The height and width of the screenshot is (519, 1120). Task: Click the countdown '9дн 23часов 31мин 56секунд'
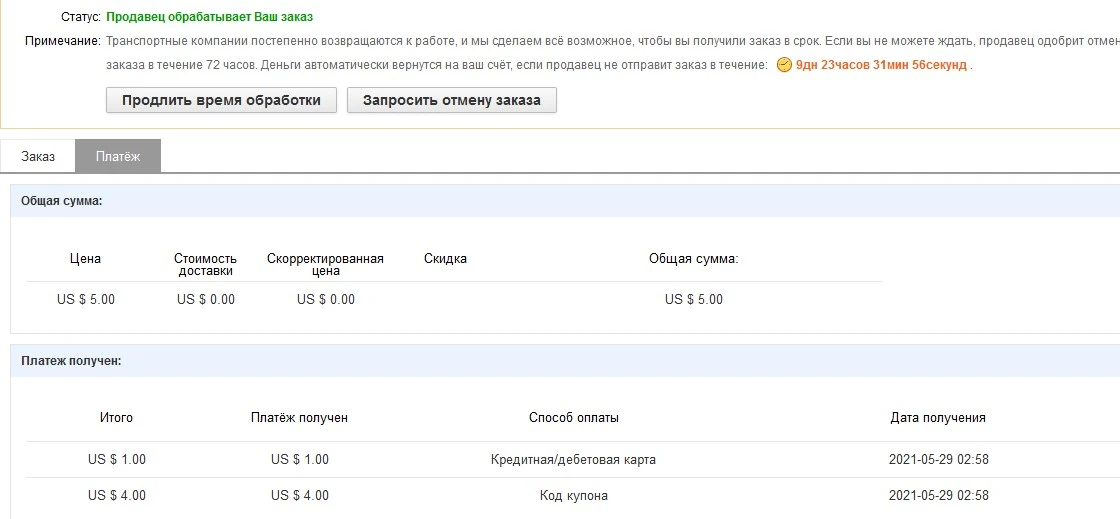[x=881, y=65]
